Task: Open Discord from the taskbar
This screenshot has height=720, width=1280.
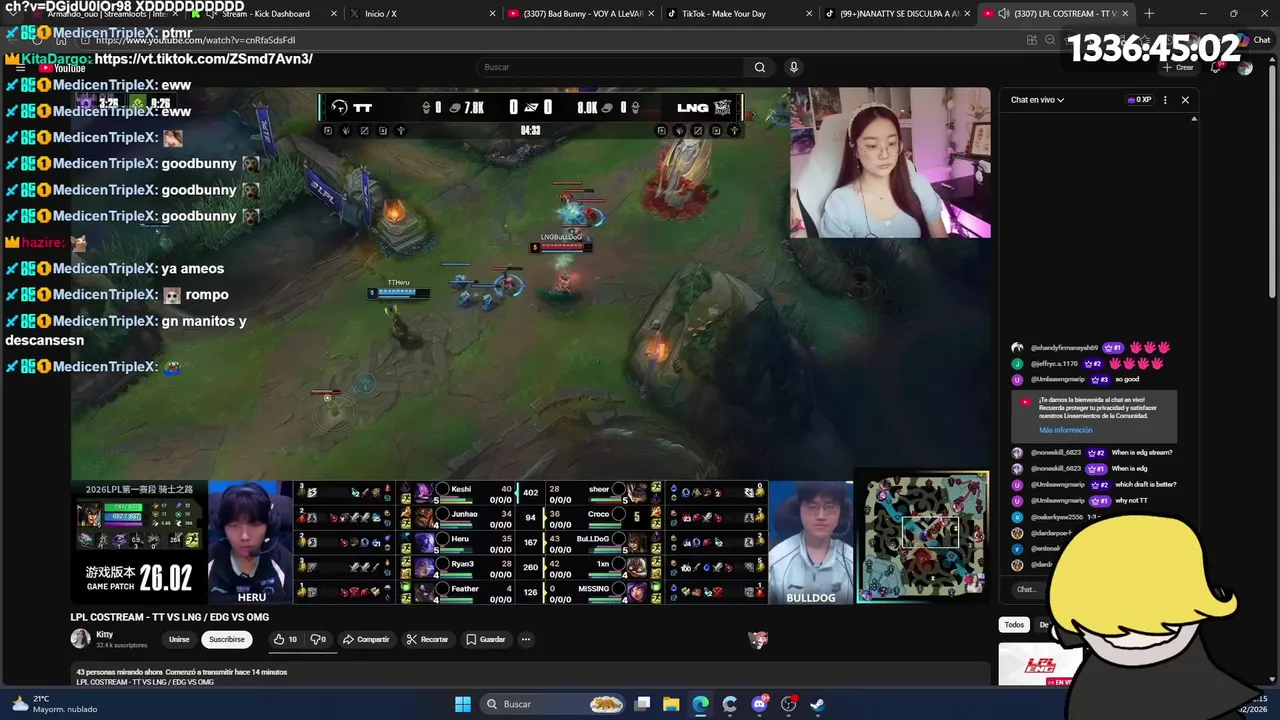Action: tap(759, 704)
